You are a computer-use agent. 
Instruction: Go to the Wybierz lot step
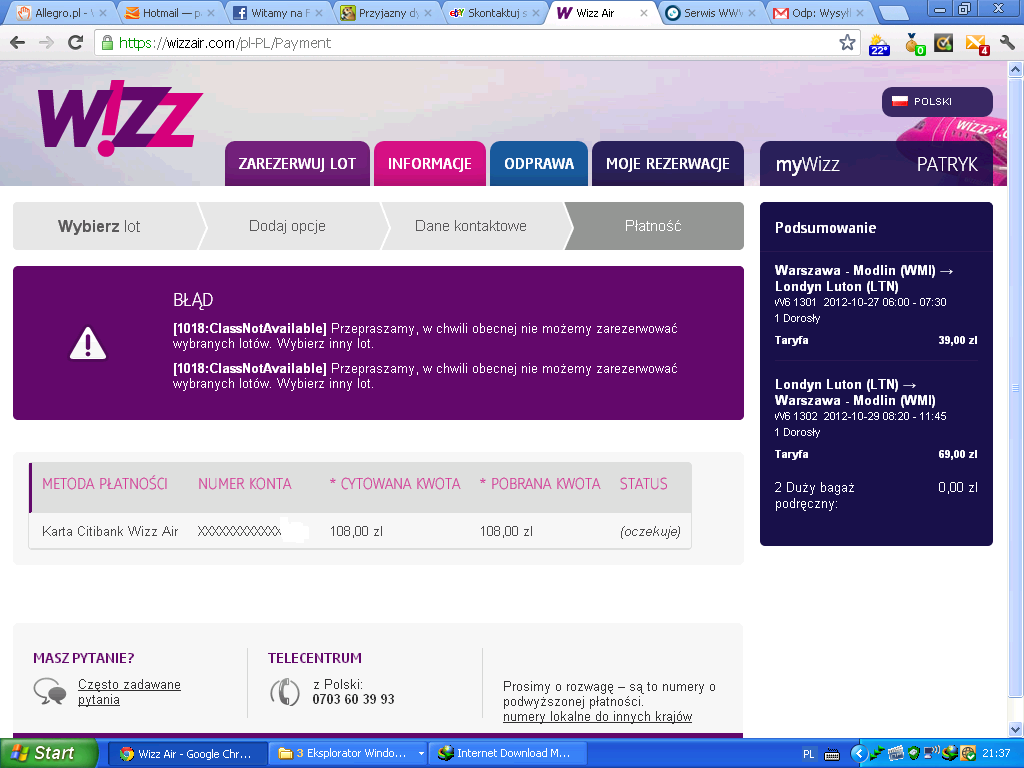(104, 226)
